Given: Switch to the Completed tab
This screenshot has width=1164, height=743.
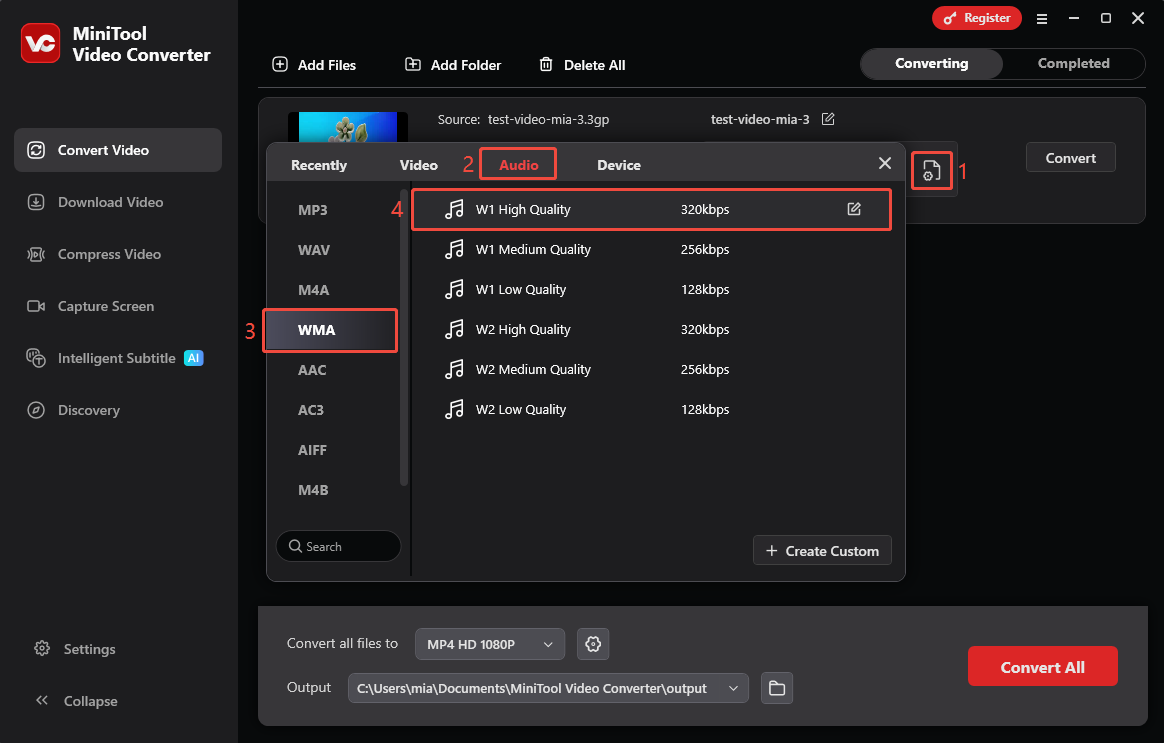Looking at the screenshot, I should [1073, 63].
